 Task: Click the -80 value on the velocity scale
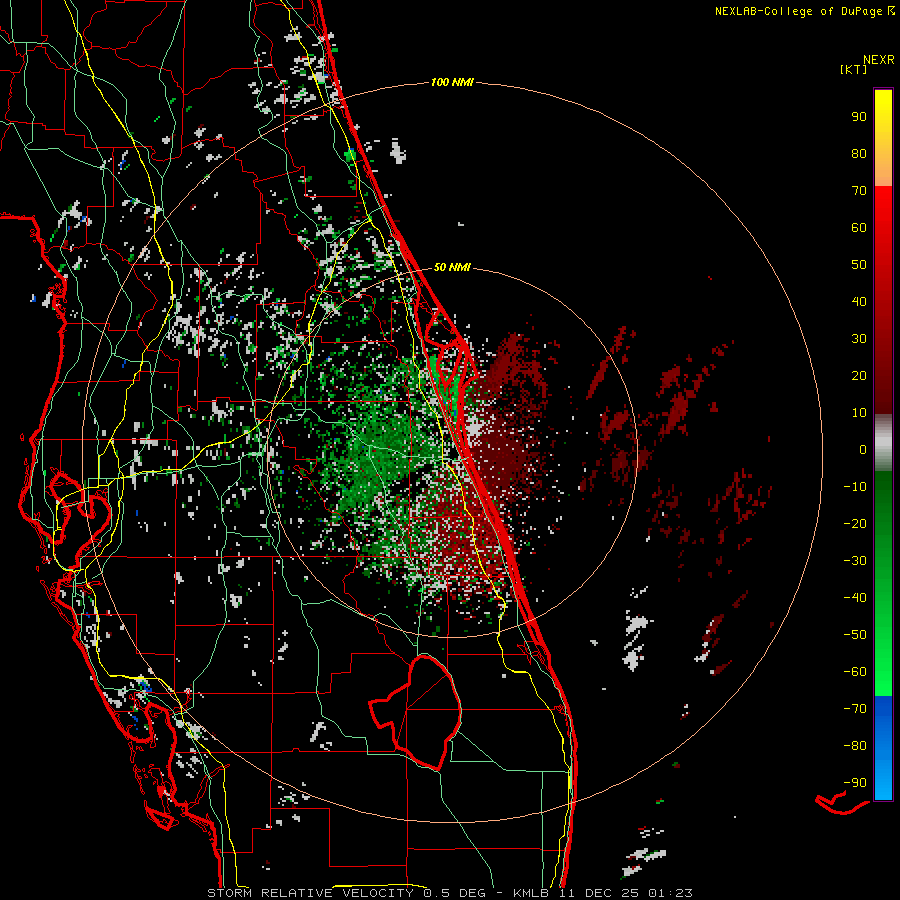(855, 746)
